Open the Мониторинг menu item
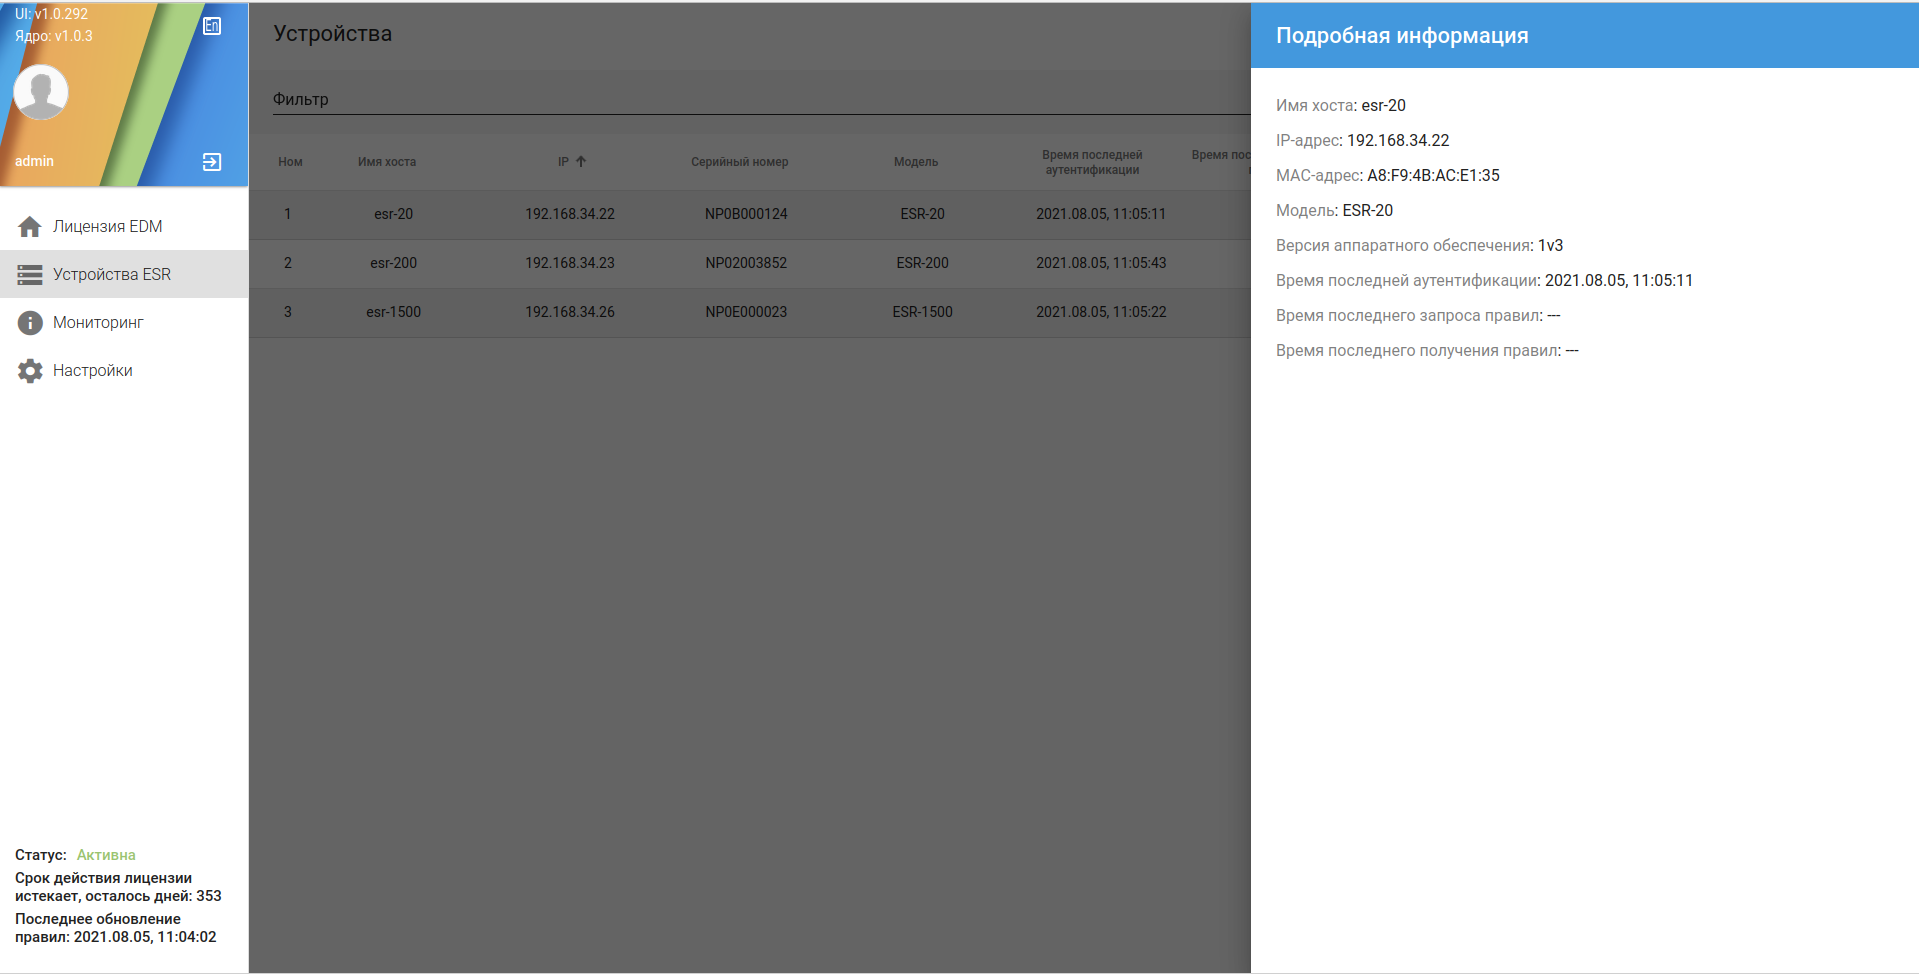This screenshot has width=1919, height=974. [x=124, y=322]
